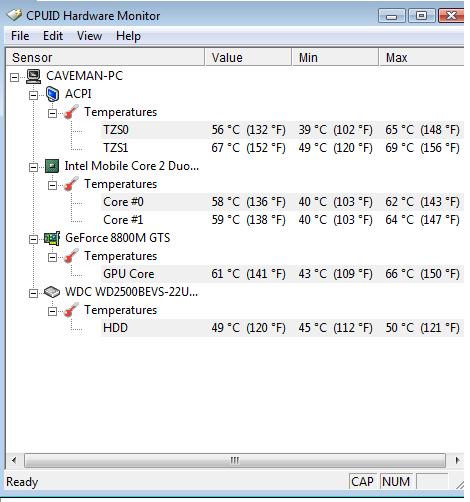
Task: Click the Min column header
Action: 336,57
